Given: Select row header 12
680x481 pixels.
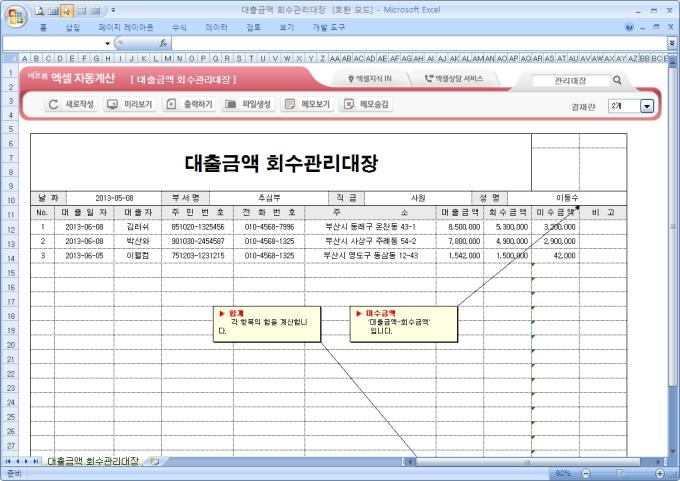Looking at the screenshot, I should [x=11, y=229].
